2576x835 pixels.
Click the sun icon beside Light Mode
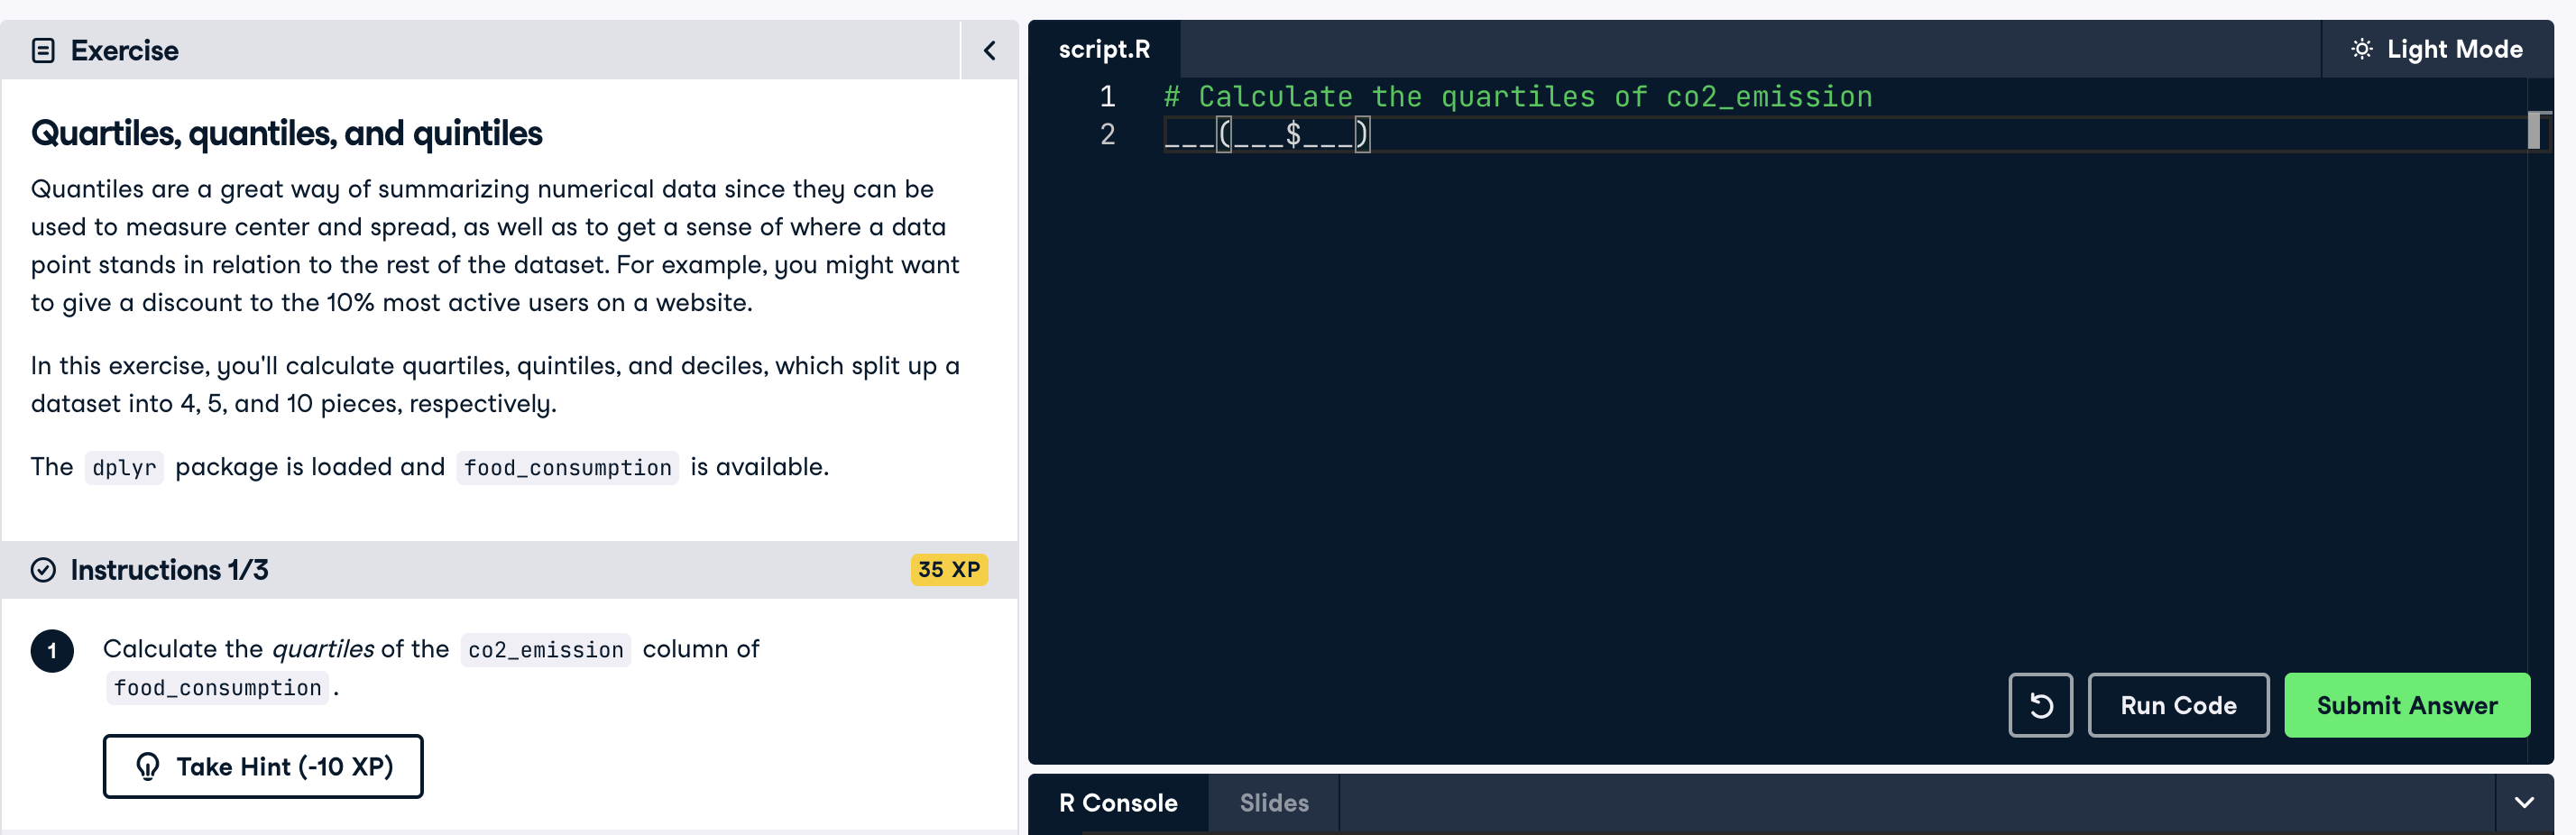click(2361, 49)
